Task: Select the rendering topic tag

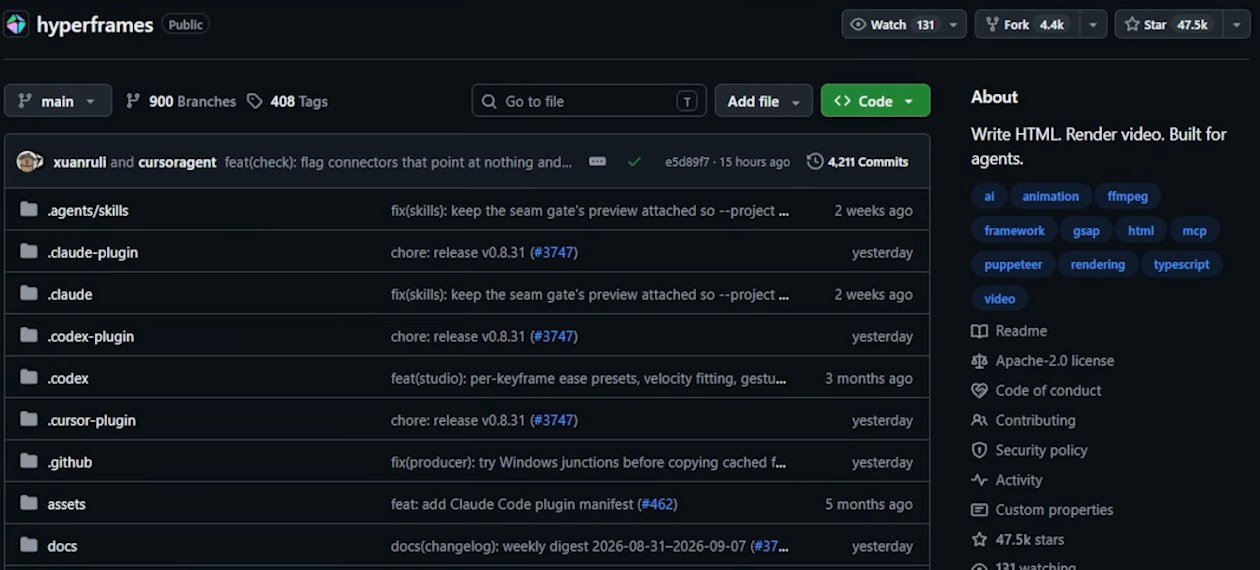Action: click(1098, 265)
